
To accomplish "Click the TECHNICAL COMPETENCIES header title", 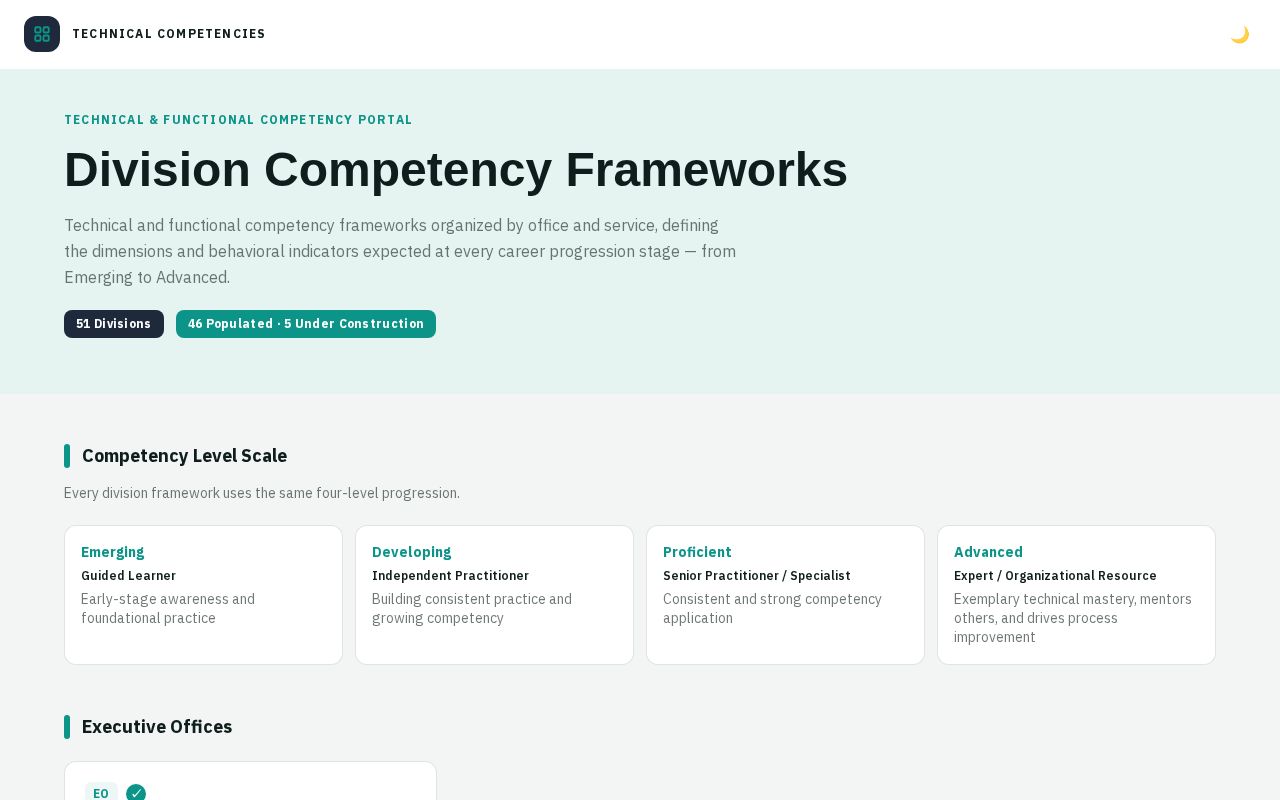I will coord(169,34).
